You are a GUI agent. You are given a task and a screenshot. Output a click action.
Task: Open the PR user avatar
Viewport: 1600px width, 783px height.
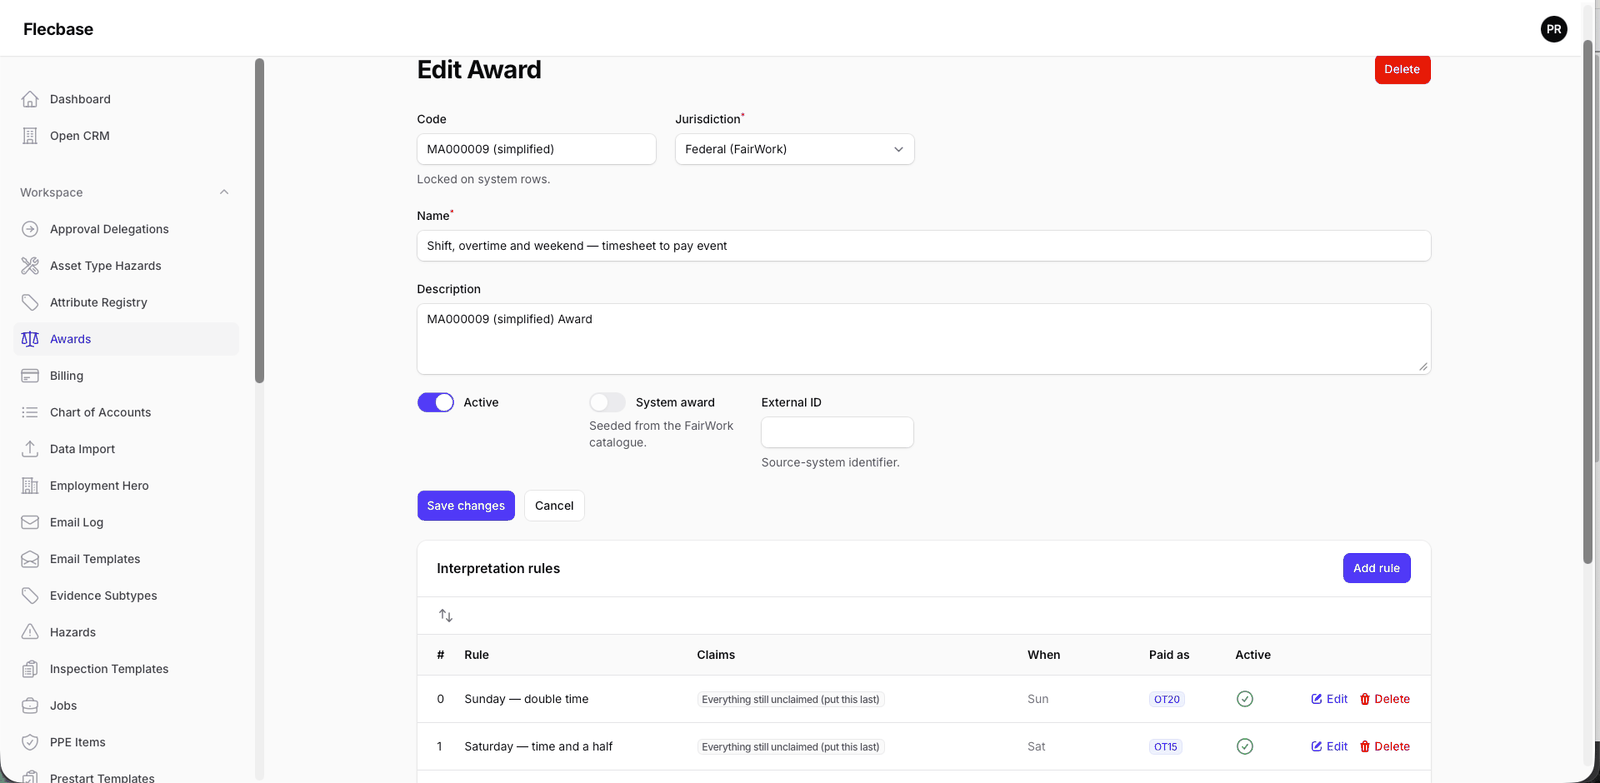[1554, 29]
